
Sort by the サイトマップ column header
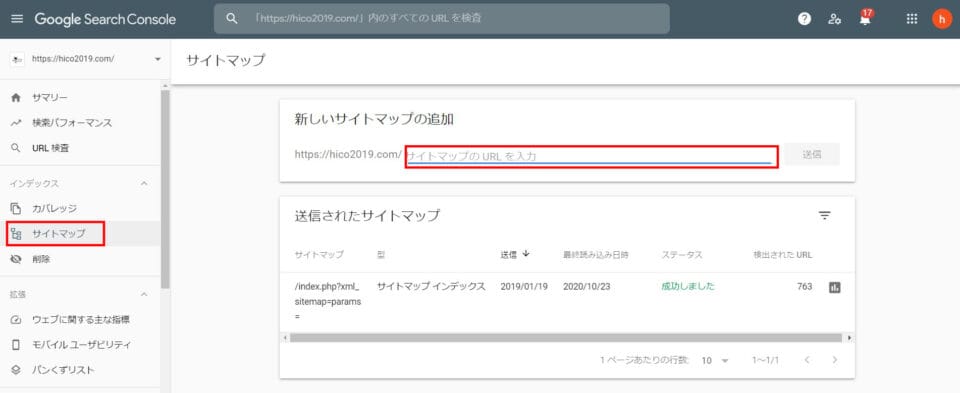point(319,255)
